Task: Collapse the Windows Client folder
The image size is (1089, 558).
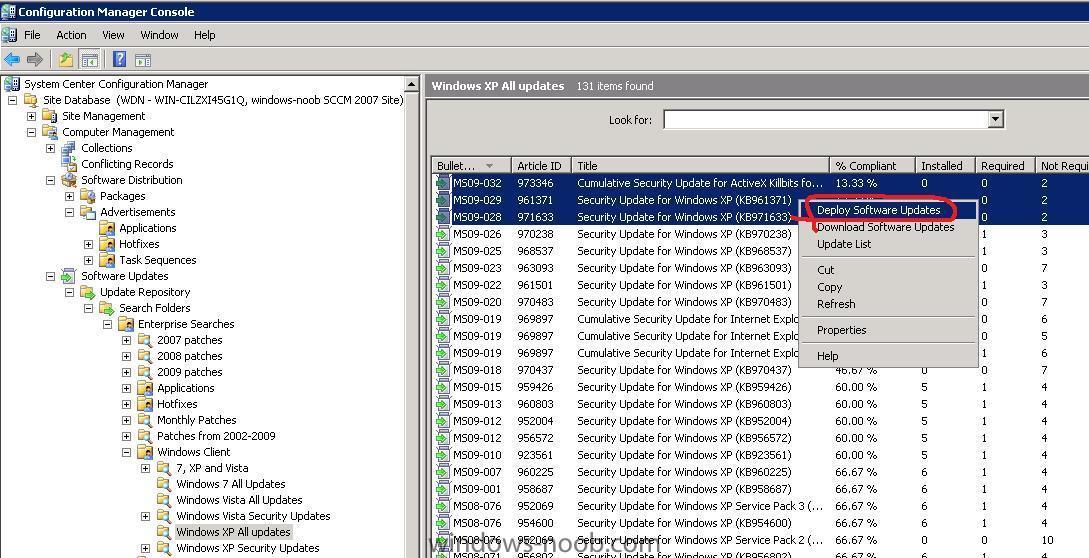Action: 126,452
